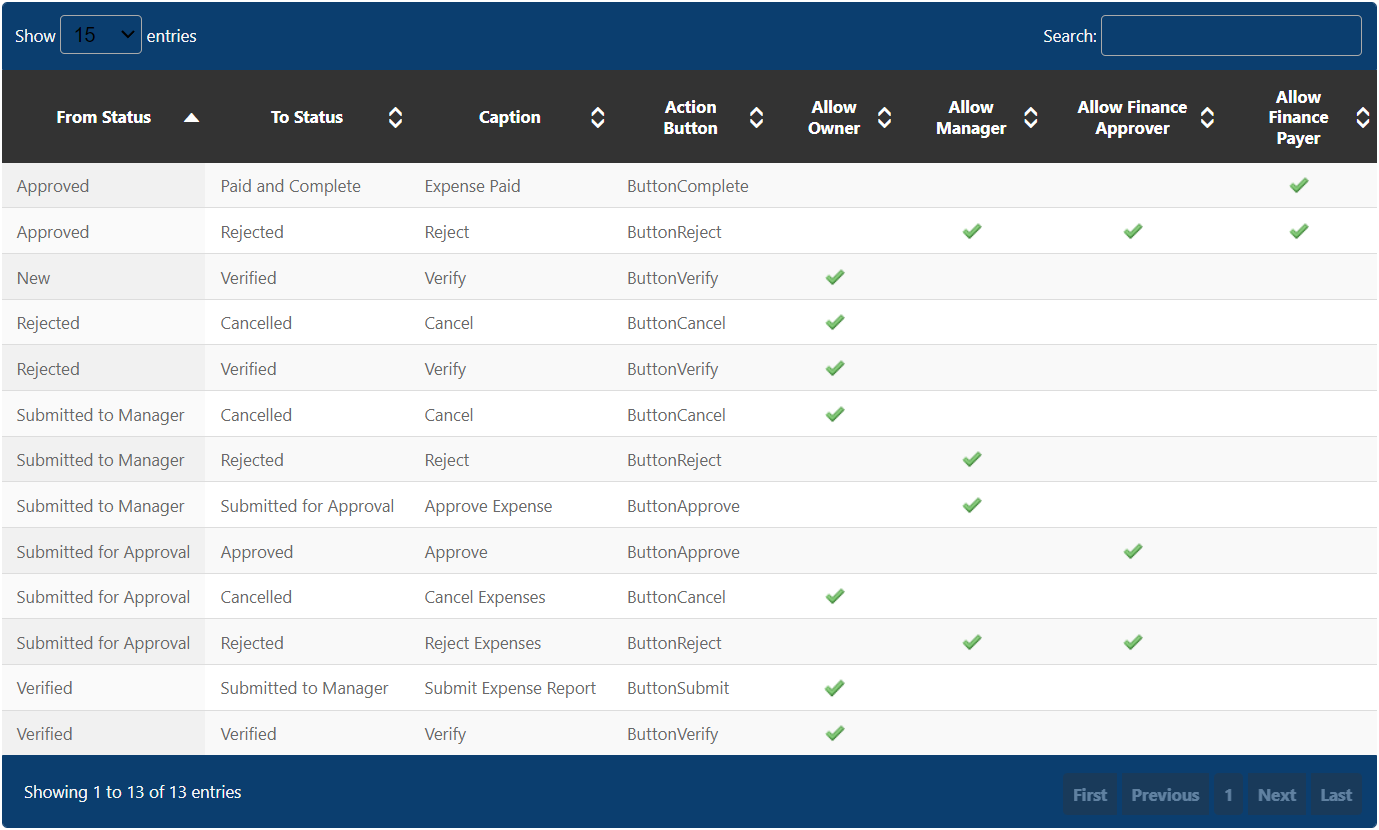
Task: Click the Allow Finance Payer sort icon
Action: (1362, 118)
